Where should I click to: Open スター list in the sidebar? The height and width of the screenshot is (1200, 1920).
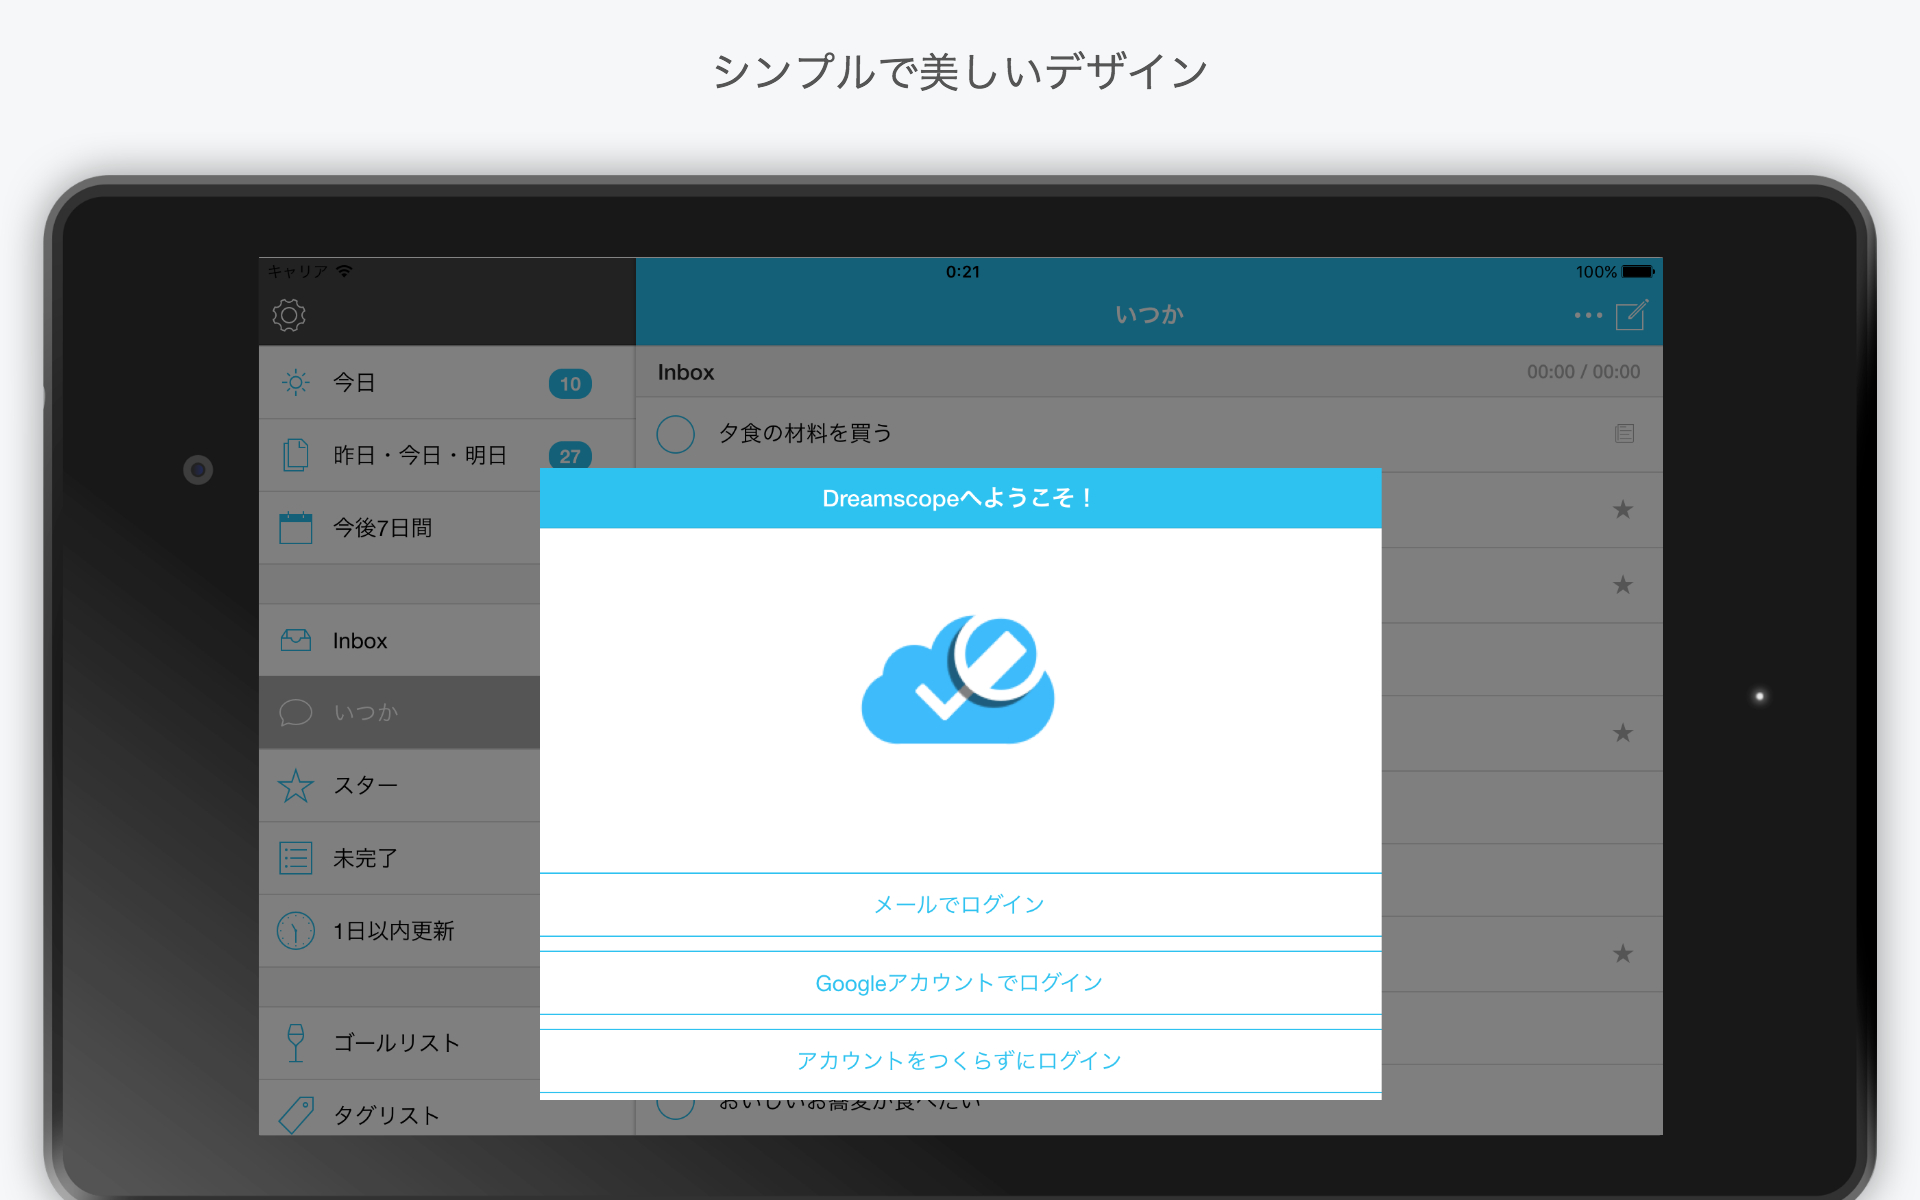point(400,785)
